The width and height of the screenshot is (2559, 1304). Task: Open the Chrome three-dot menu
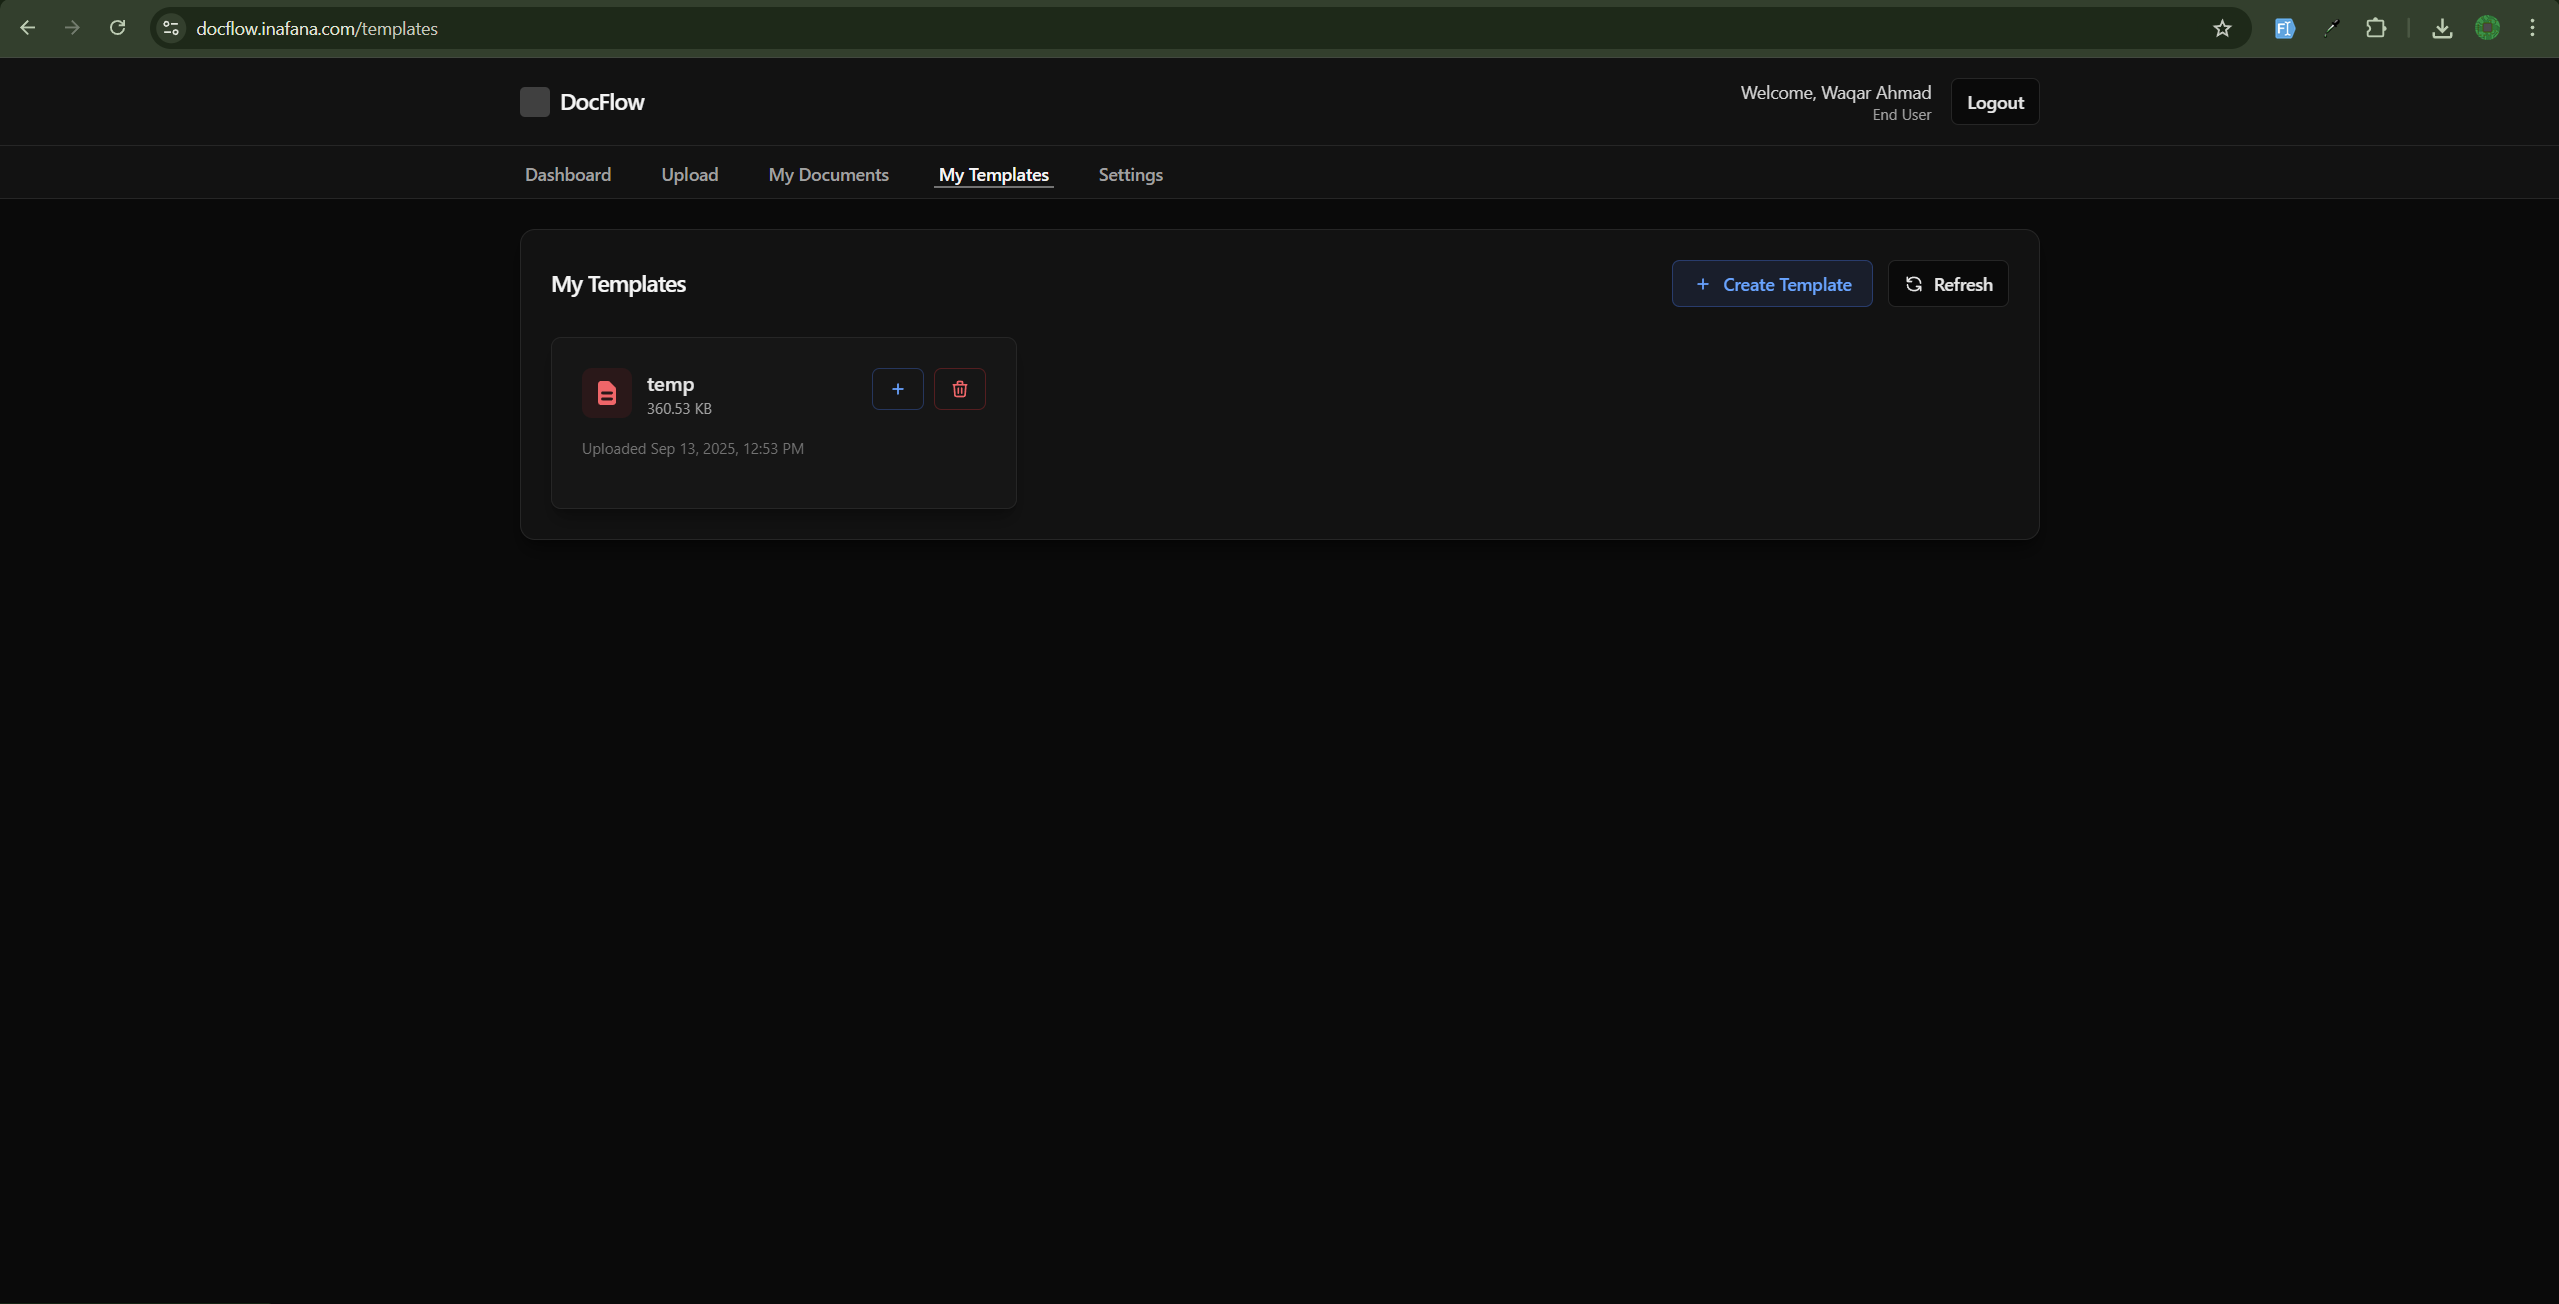click(x=2532, y=27)
